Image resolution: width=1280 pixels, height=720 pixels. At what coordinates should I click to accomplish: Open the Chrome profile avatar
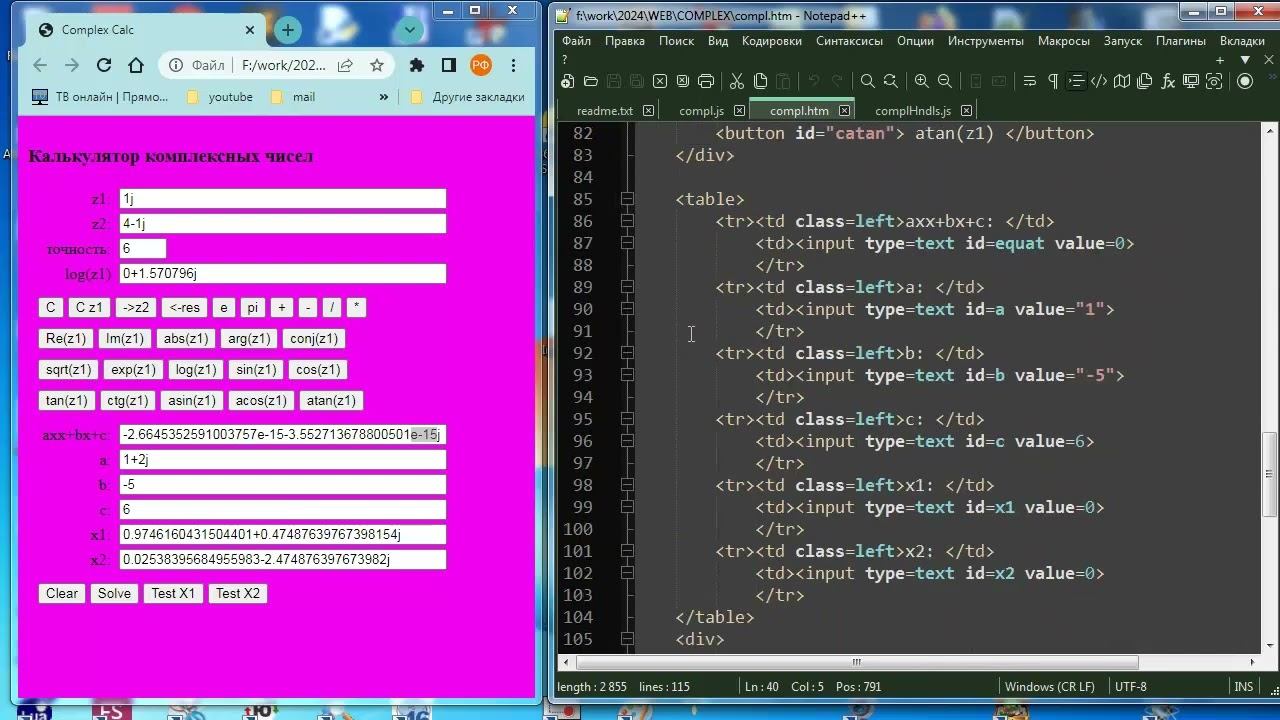(x=481, y=65)
